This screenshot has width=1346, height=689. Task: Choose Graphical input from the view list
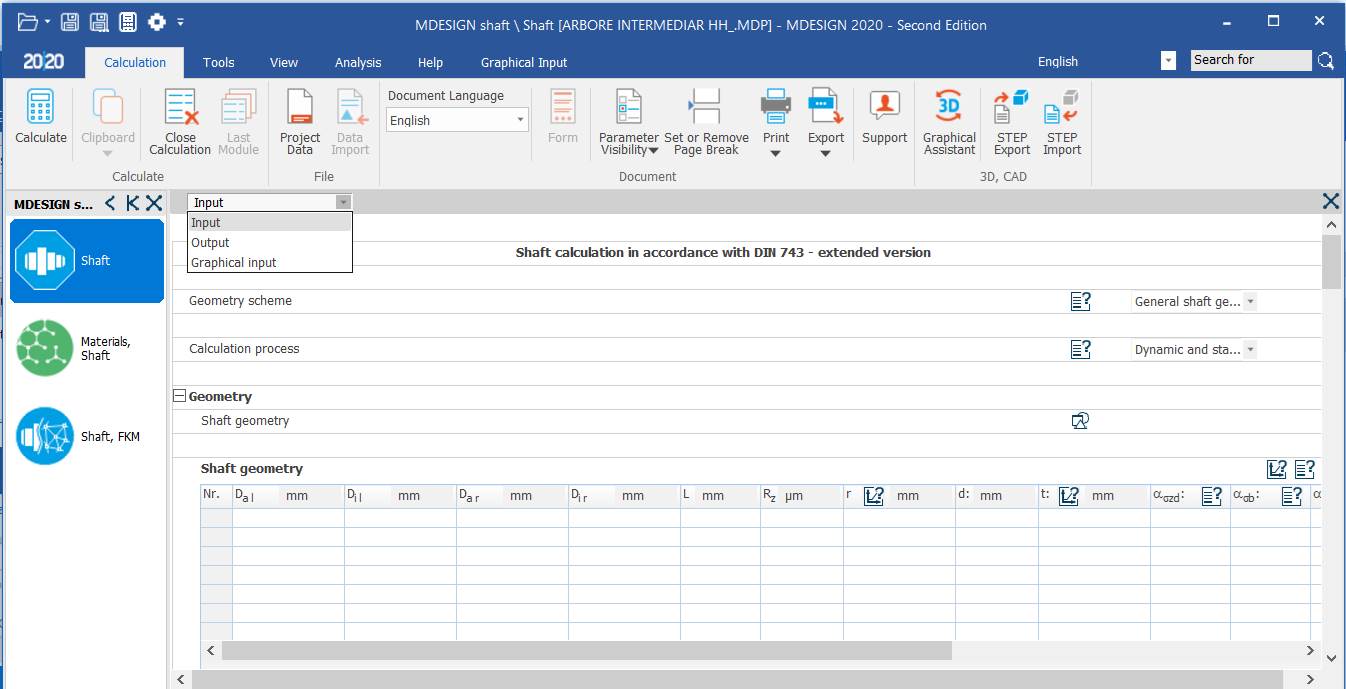(x=270, y=262)
